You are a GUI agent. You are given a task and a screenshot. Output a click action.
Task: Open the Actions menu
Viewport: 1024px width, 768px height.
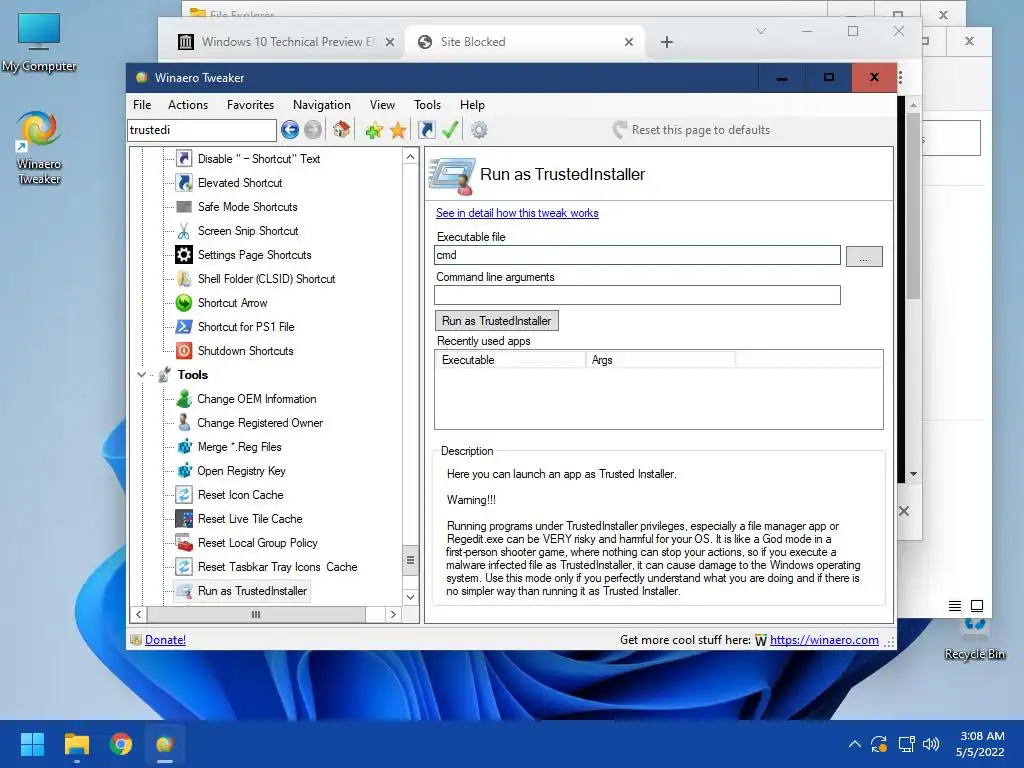point(188,105)
